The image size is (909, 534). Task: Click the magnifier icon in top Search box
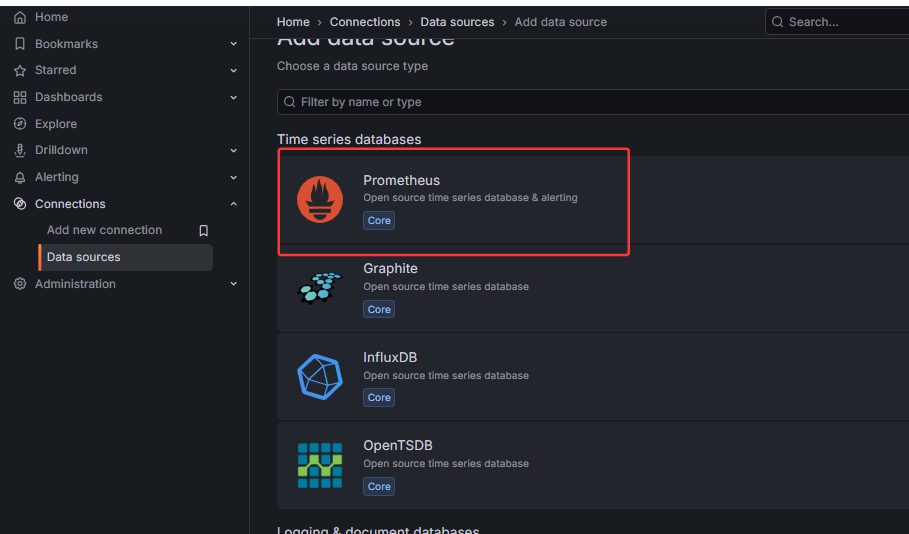click(x=778, y=22)
